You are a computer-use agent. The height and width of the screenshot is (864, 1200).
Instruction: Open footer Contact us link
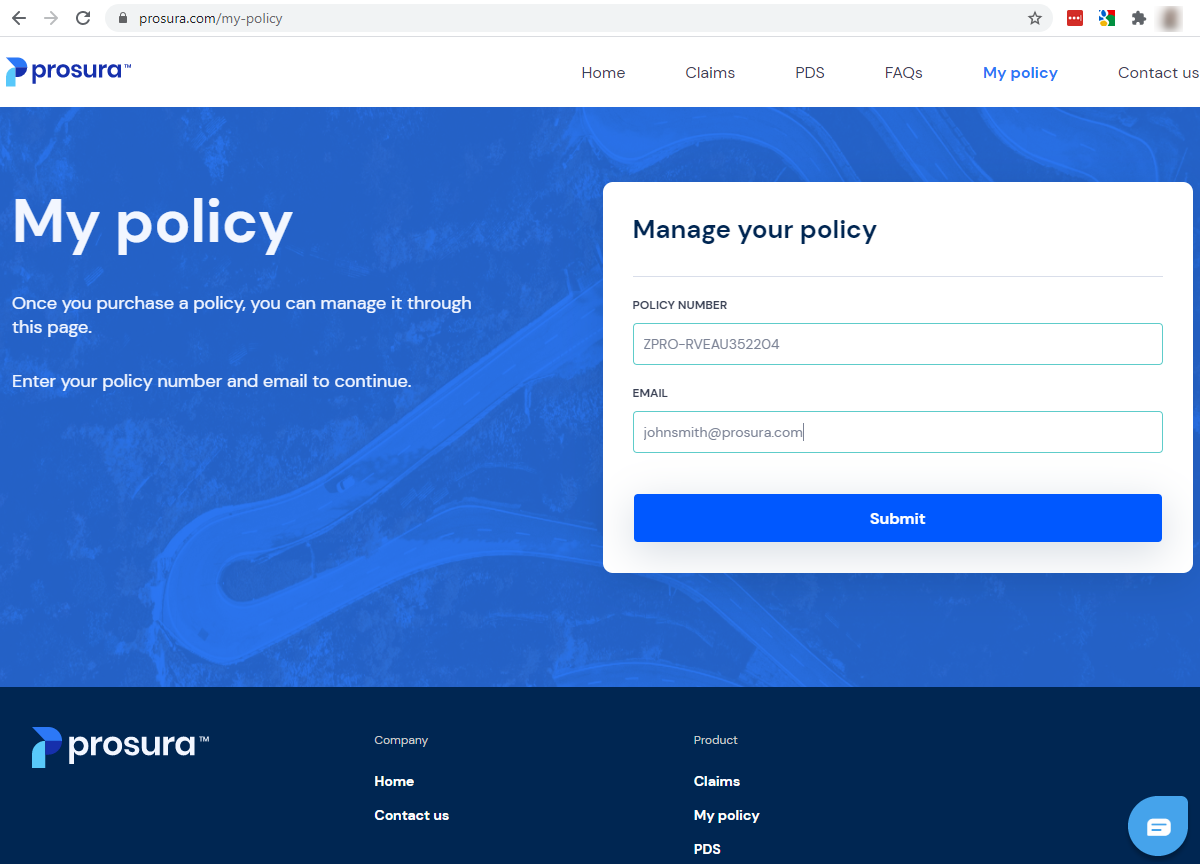tap(412, 815)
